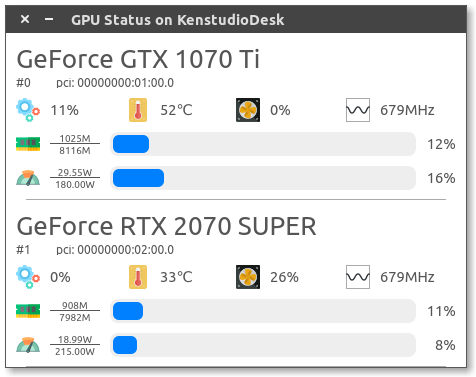Viewport: 476px width, 377px height.
Task: Click the RTX 2070 SUPER gear icon
Action: [28, 277]
